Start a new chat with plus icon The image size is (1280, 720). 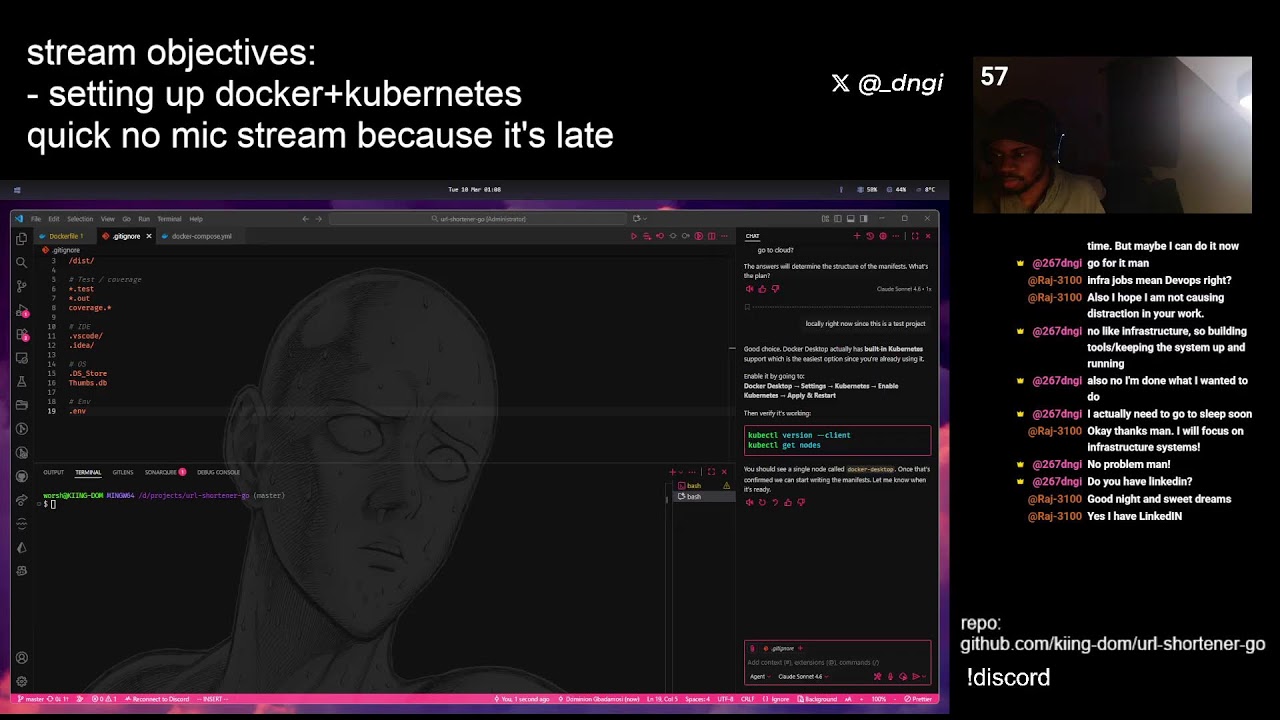856,236
